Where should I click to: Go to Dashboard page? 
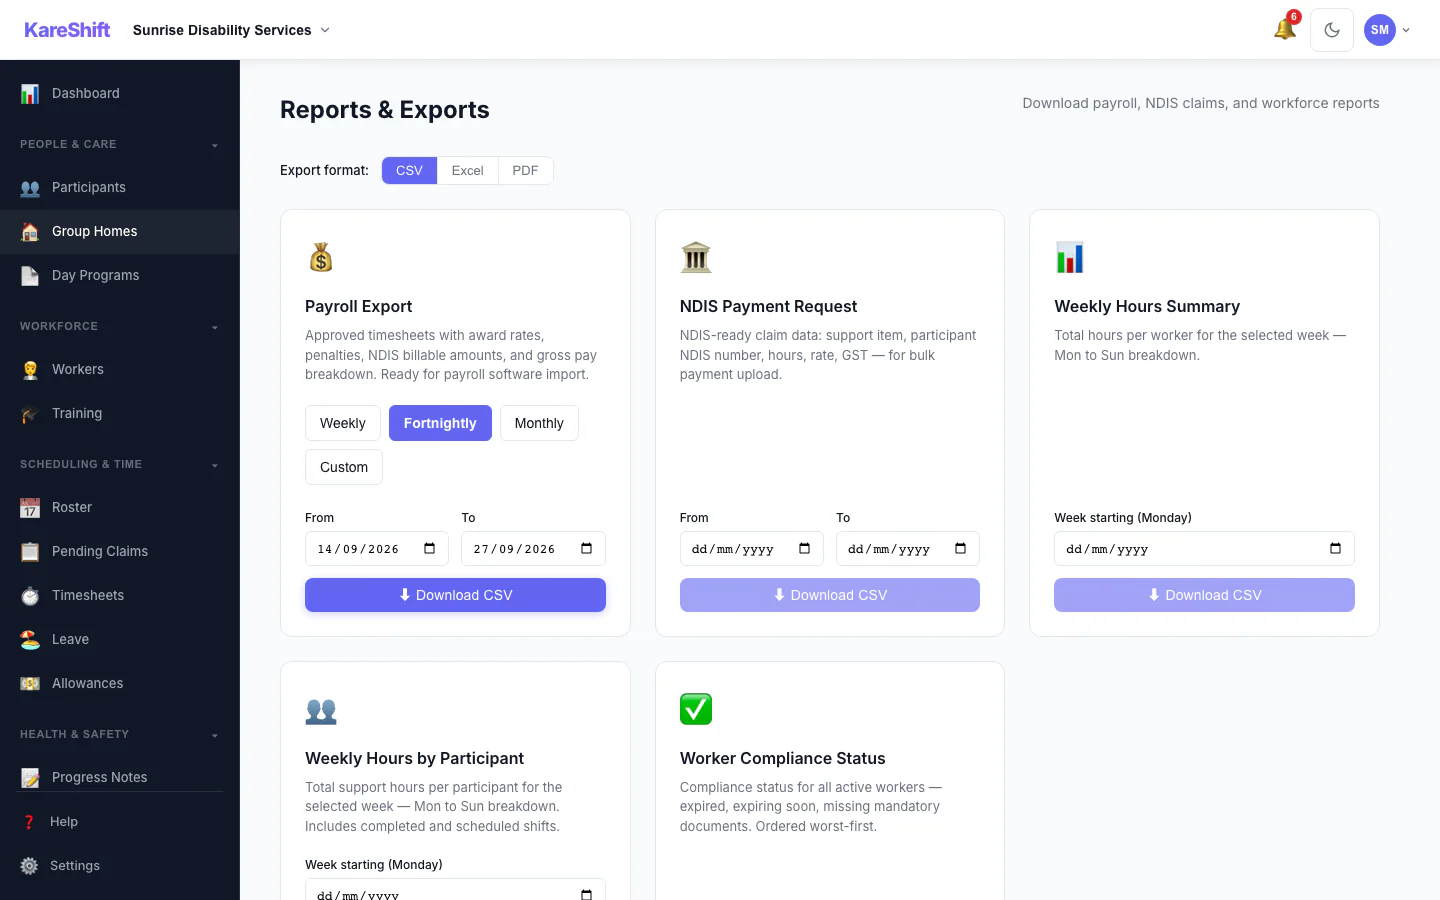click(x=120, y=93)
